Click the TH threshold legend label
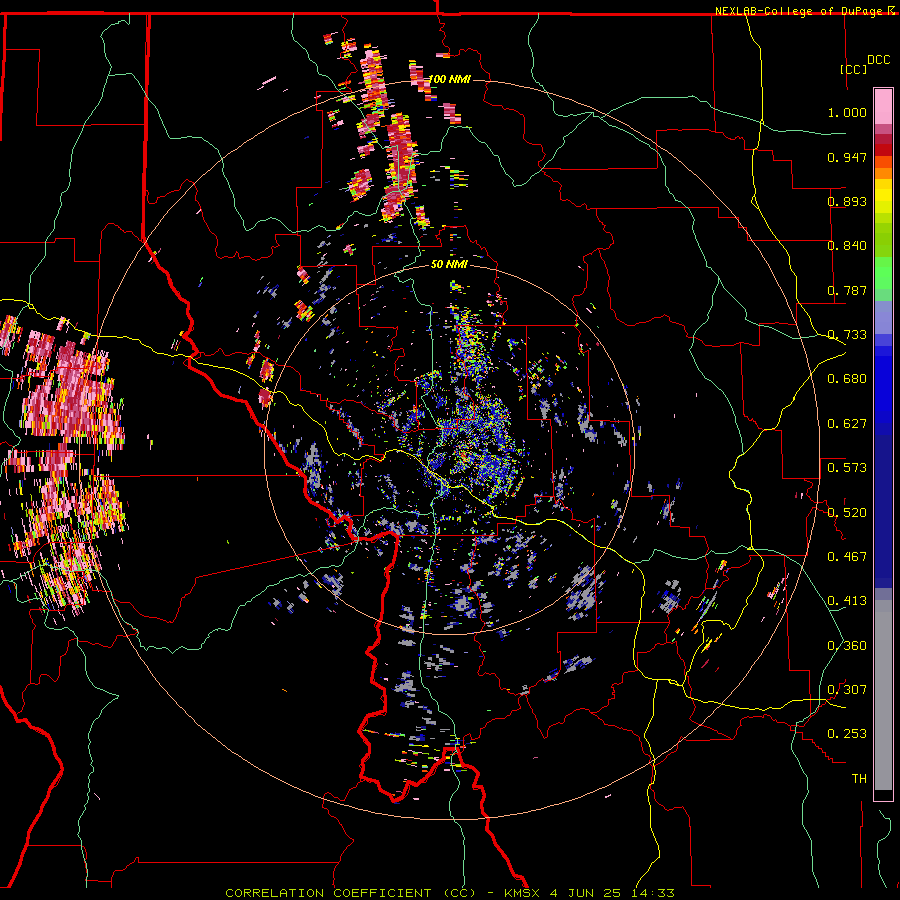The height and width of the screenshot is (900, 900). click(859, 778)
